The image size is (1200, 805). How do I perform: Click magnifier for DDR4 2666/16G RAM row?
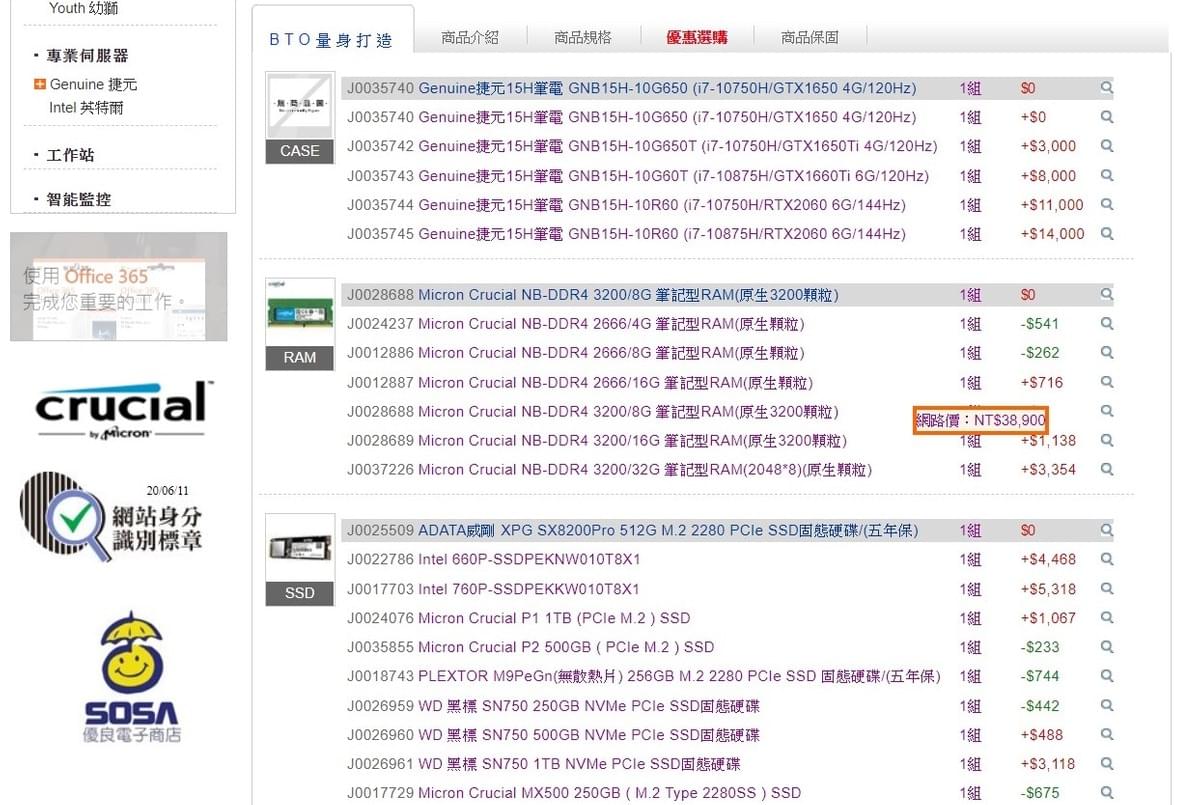(1107, 382)
